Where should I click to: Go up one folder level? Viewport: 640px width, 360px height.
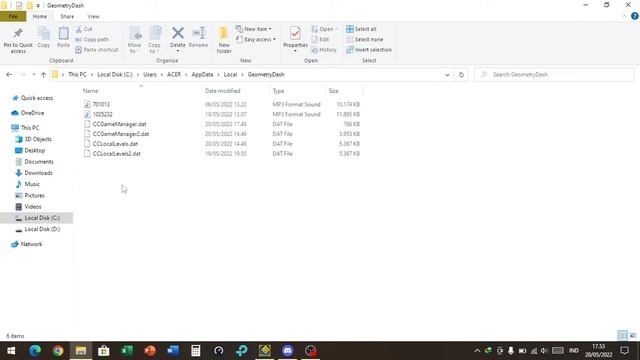coord(43,75)
